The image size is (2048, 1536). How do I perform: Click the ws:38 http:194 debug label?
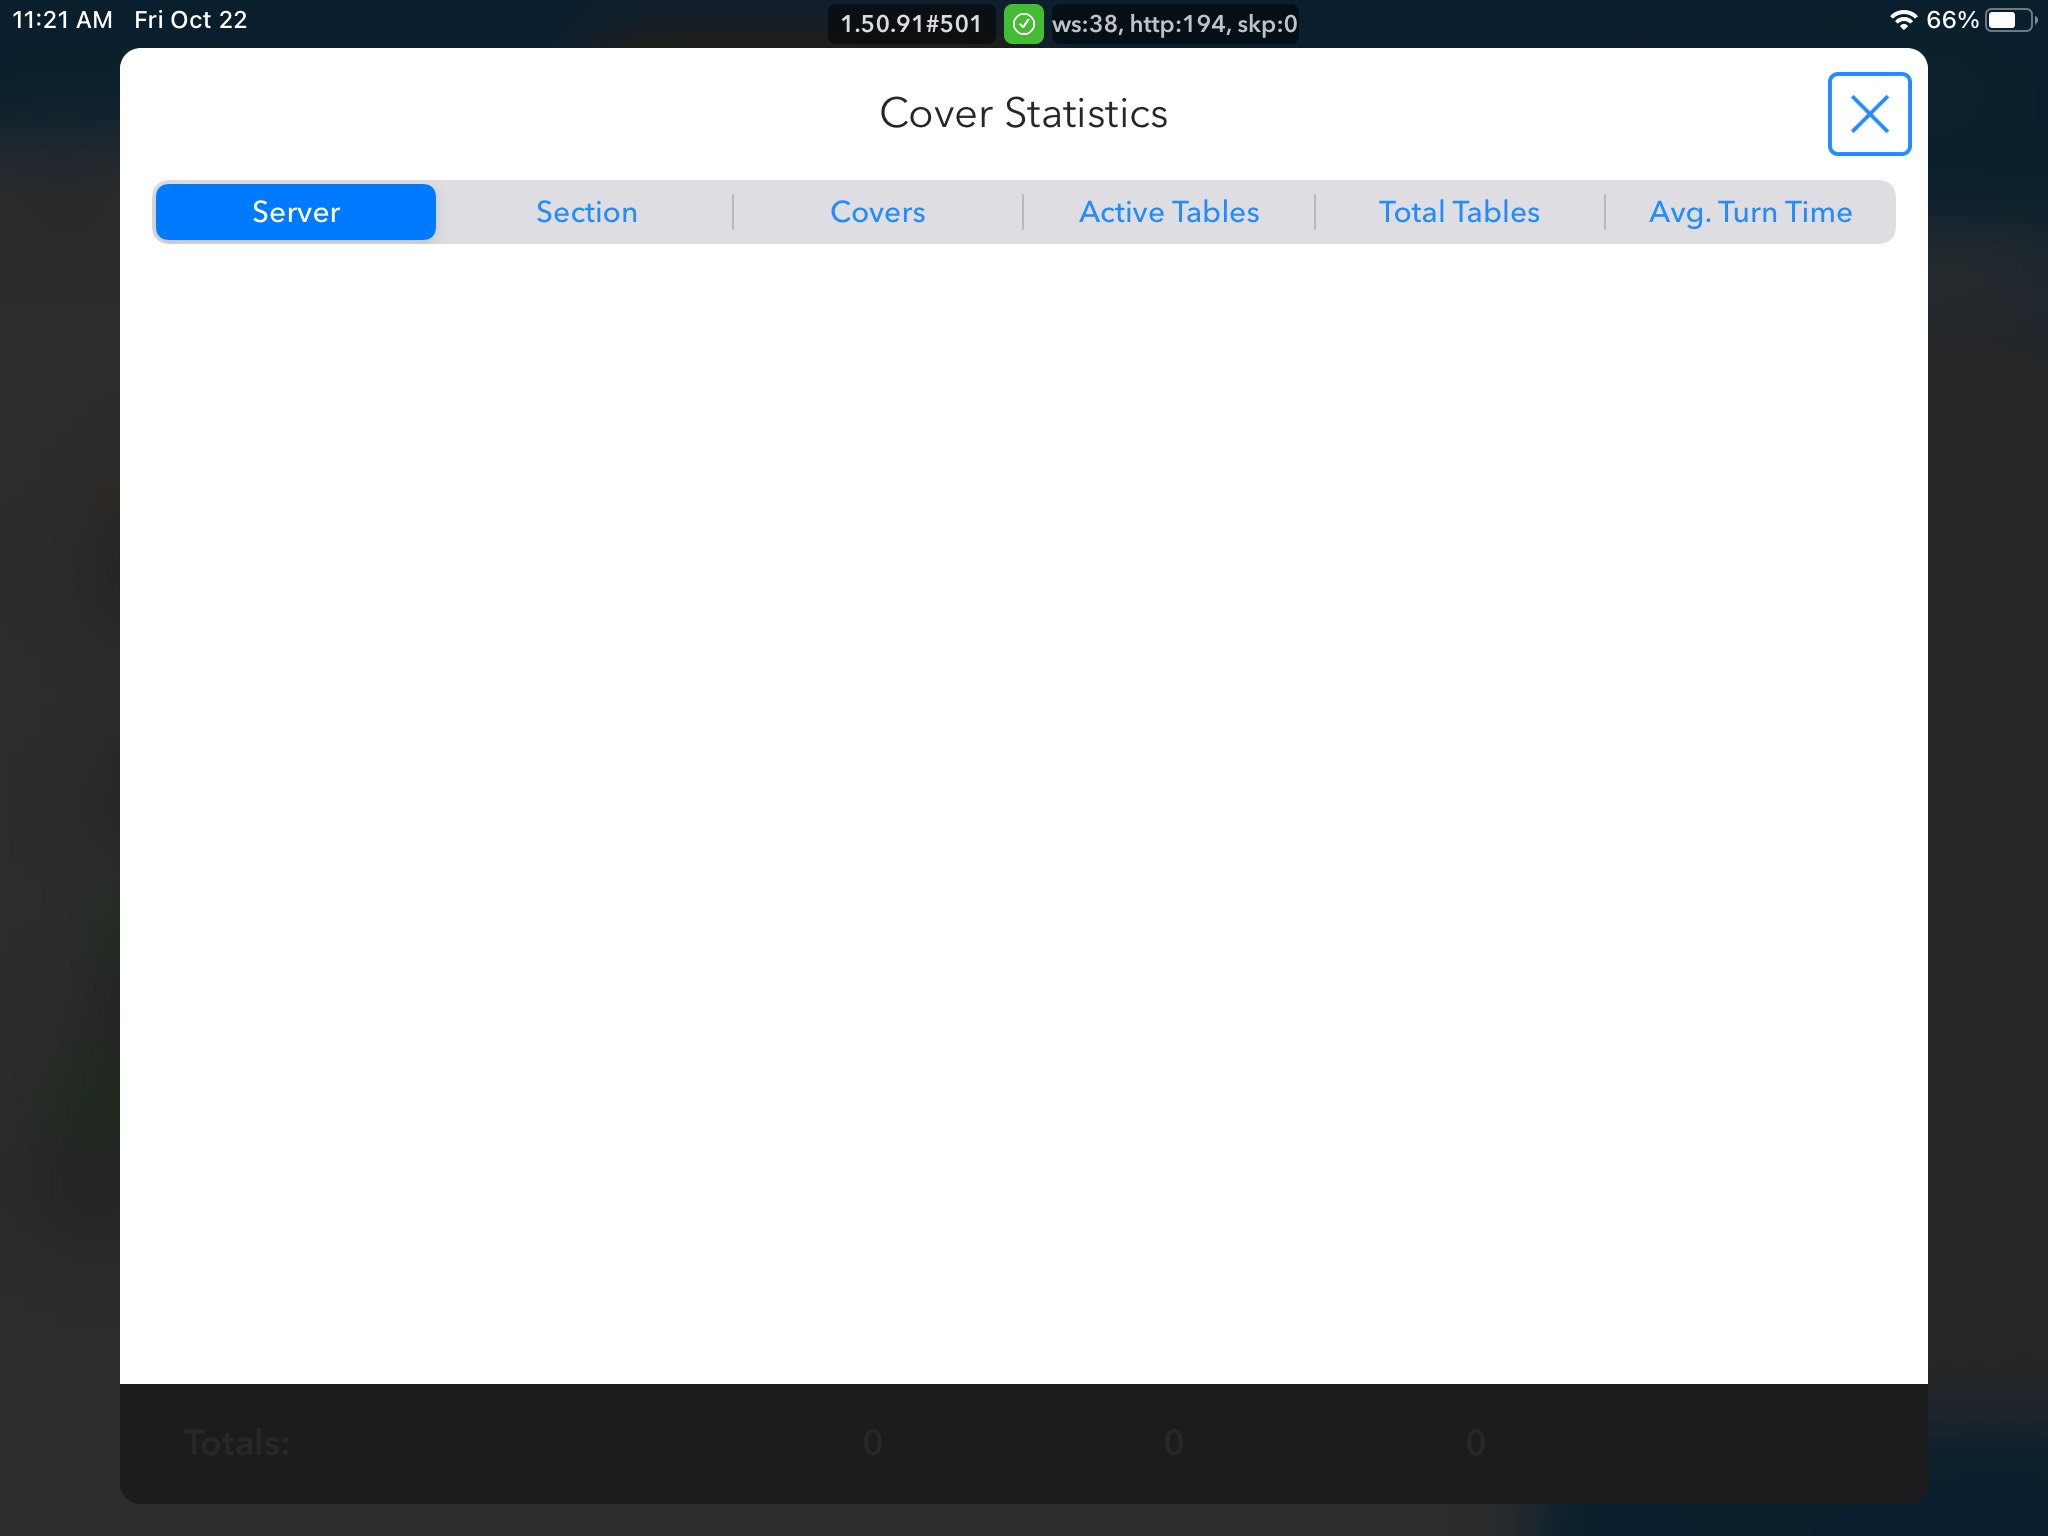click(x=1174, y=24)
